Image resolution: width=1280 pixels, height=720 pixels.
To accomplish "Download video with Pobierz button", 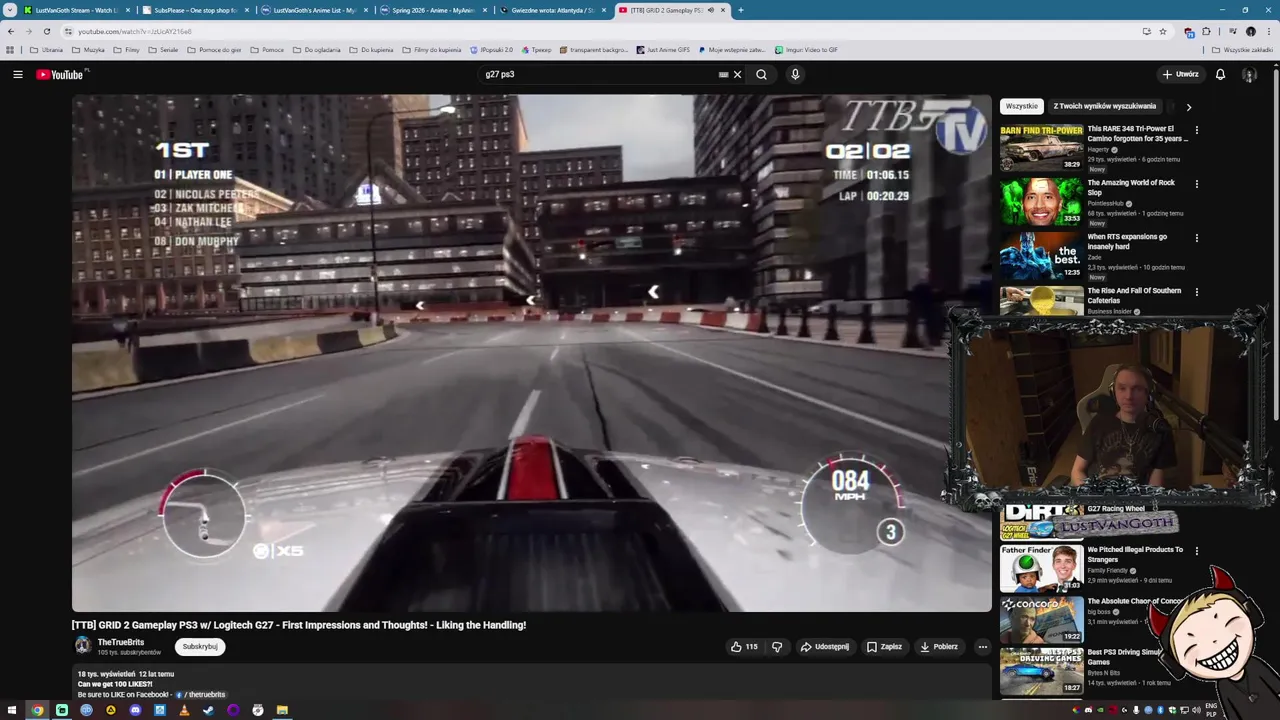I will coord(939,647).
